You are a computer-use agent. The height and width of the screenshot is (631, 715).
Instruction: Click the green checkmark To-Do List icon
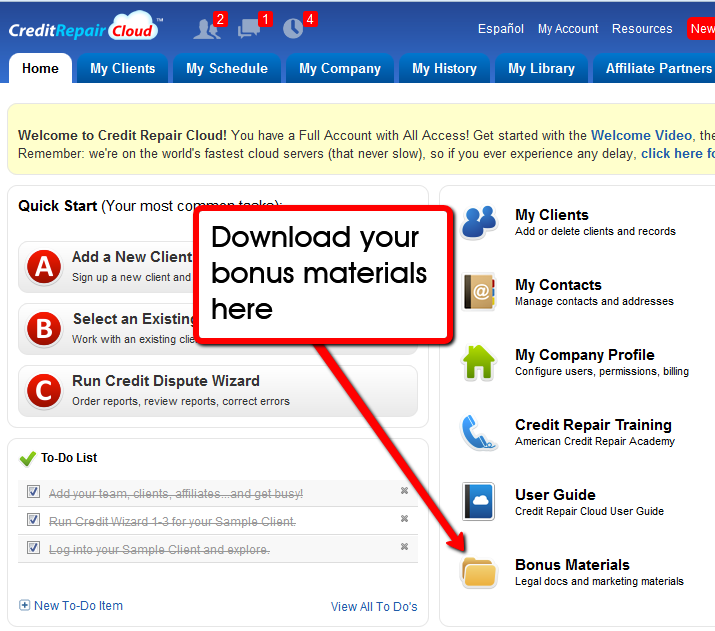(x=27, y=458)
